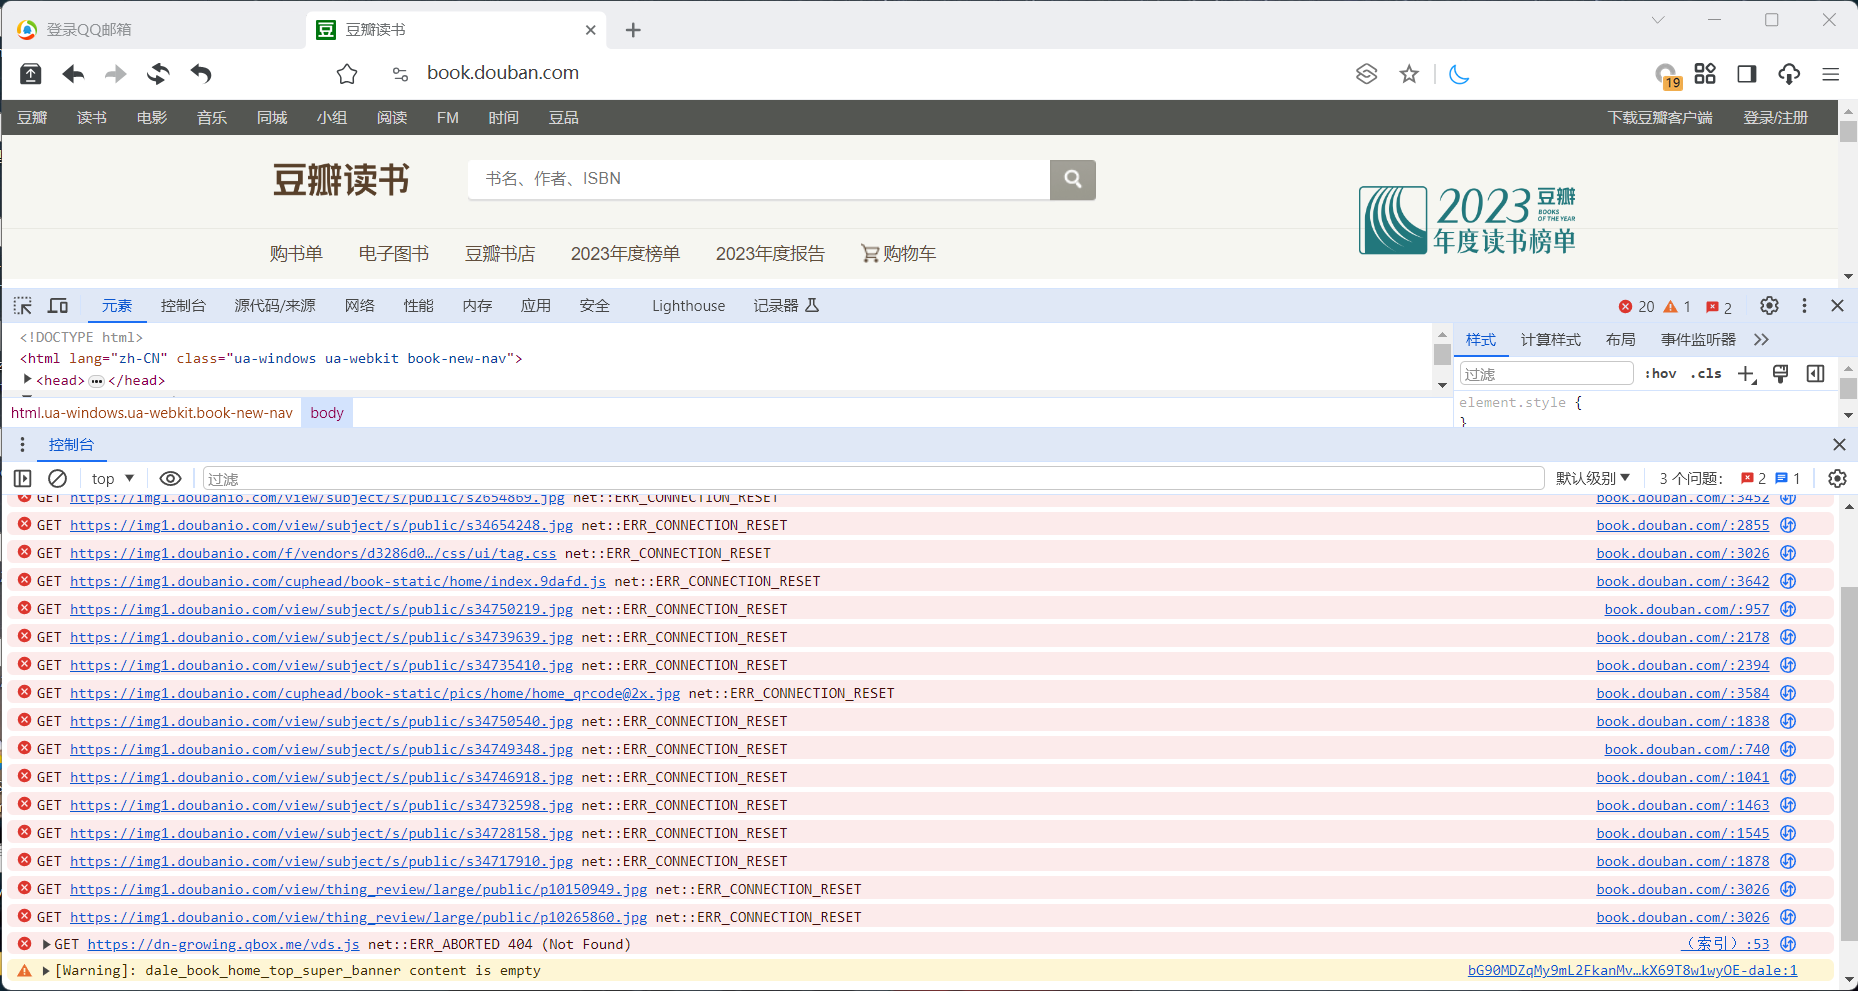Open DevTools three-dot customize menu
The height and width of the screenshot is (991, 1858).
coord(1804,306)
